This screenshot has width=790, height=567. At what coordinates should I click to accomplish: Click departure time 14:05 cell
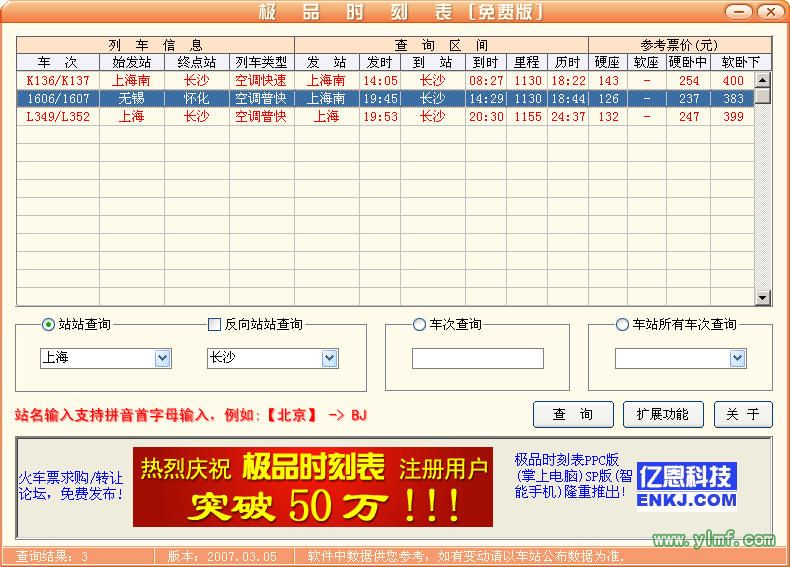(380, 80)
